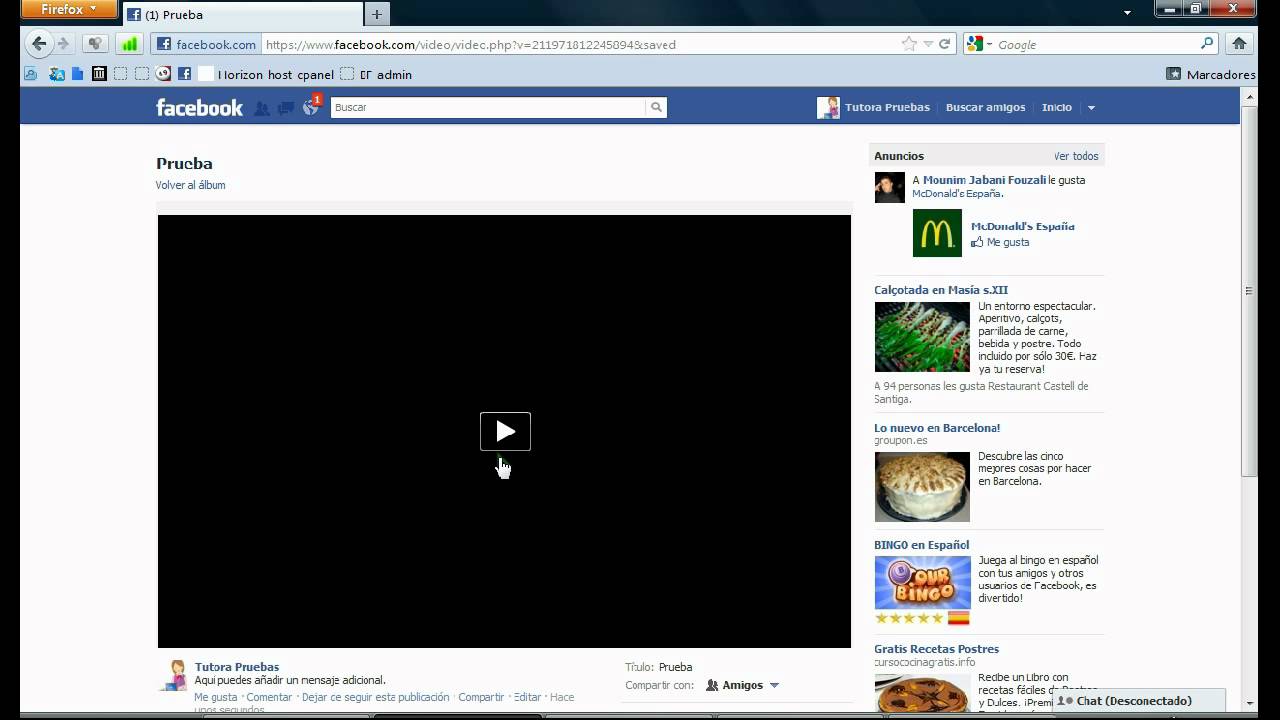This screenshot has width=1280, height=720.
Task: Open the Tutora Pruebas author link below the video
Action: (x=237, y=667)
